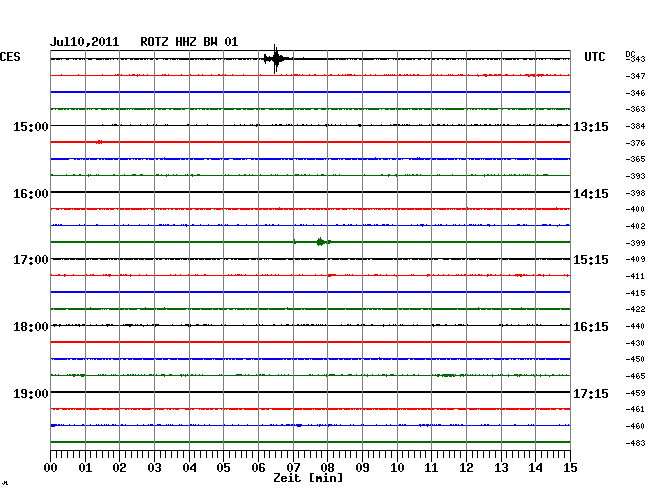Click DC offset value -347

[635, 76]
